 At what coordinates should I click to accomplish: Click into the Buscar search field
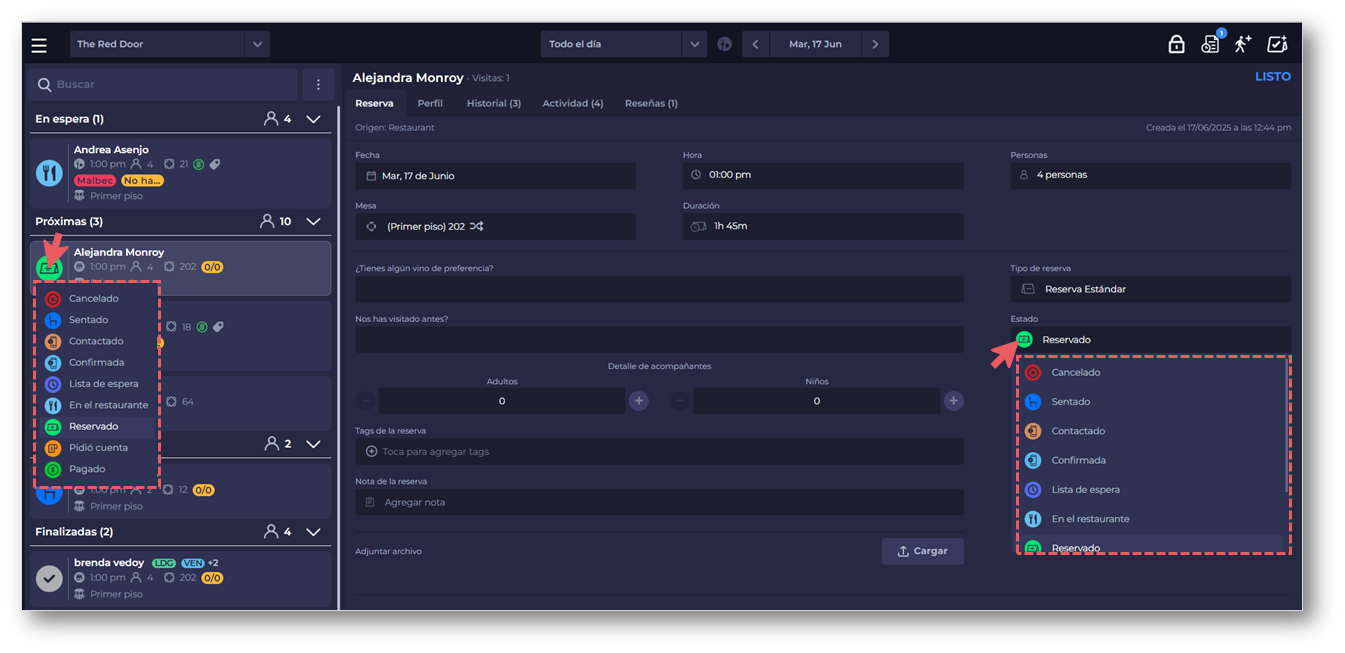point(164,85)
